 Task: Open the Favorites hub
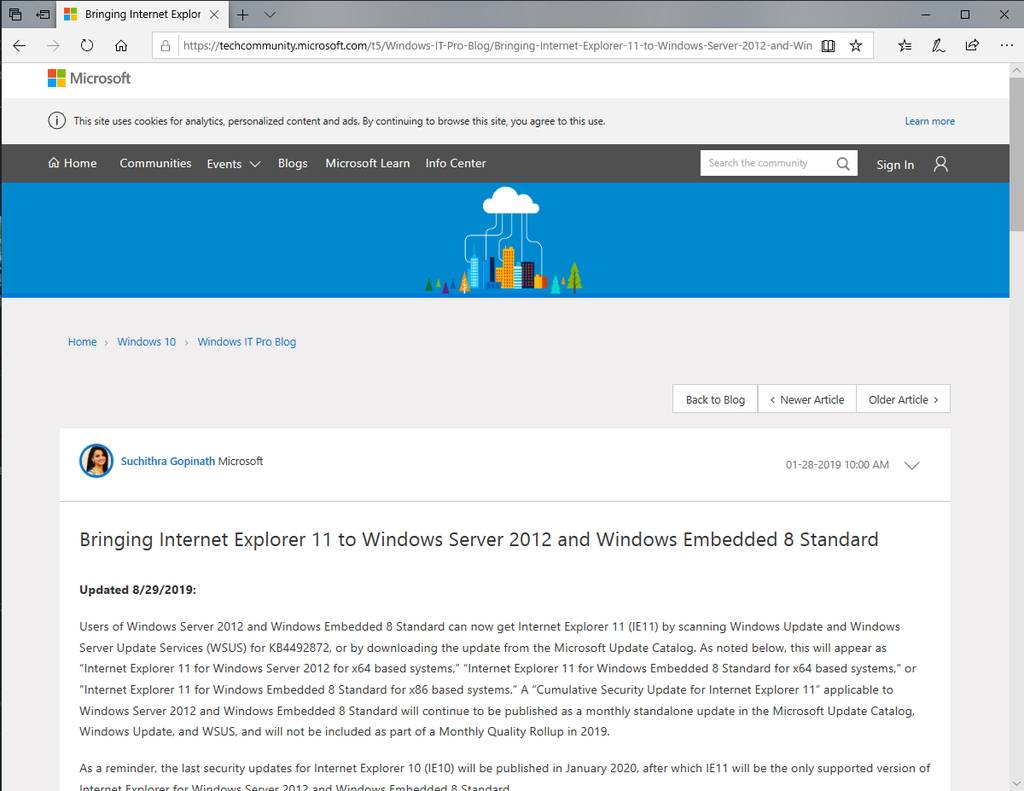point(905,45)
